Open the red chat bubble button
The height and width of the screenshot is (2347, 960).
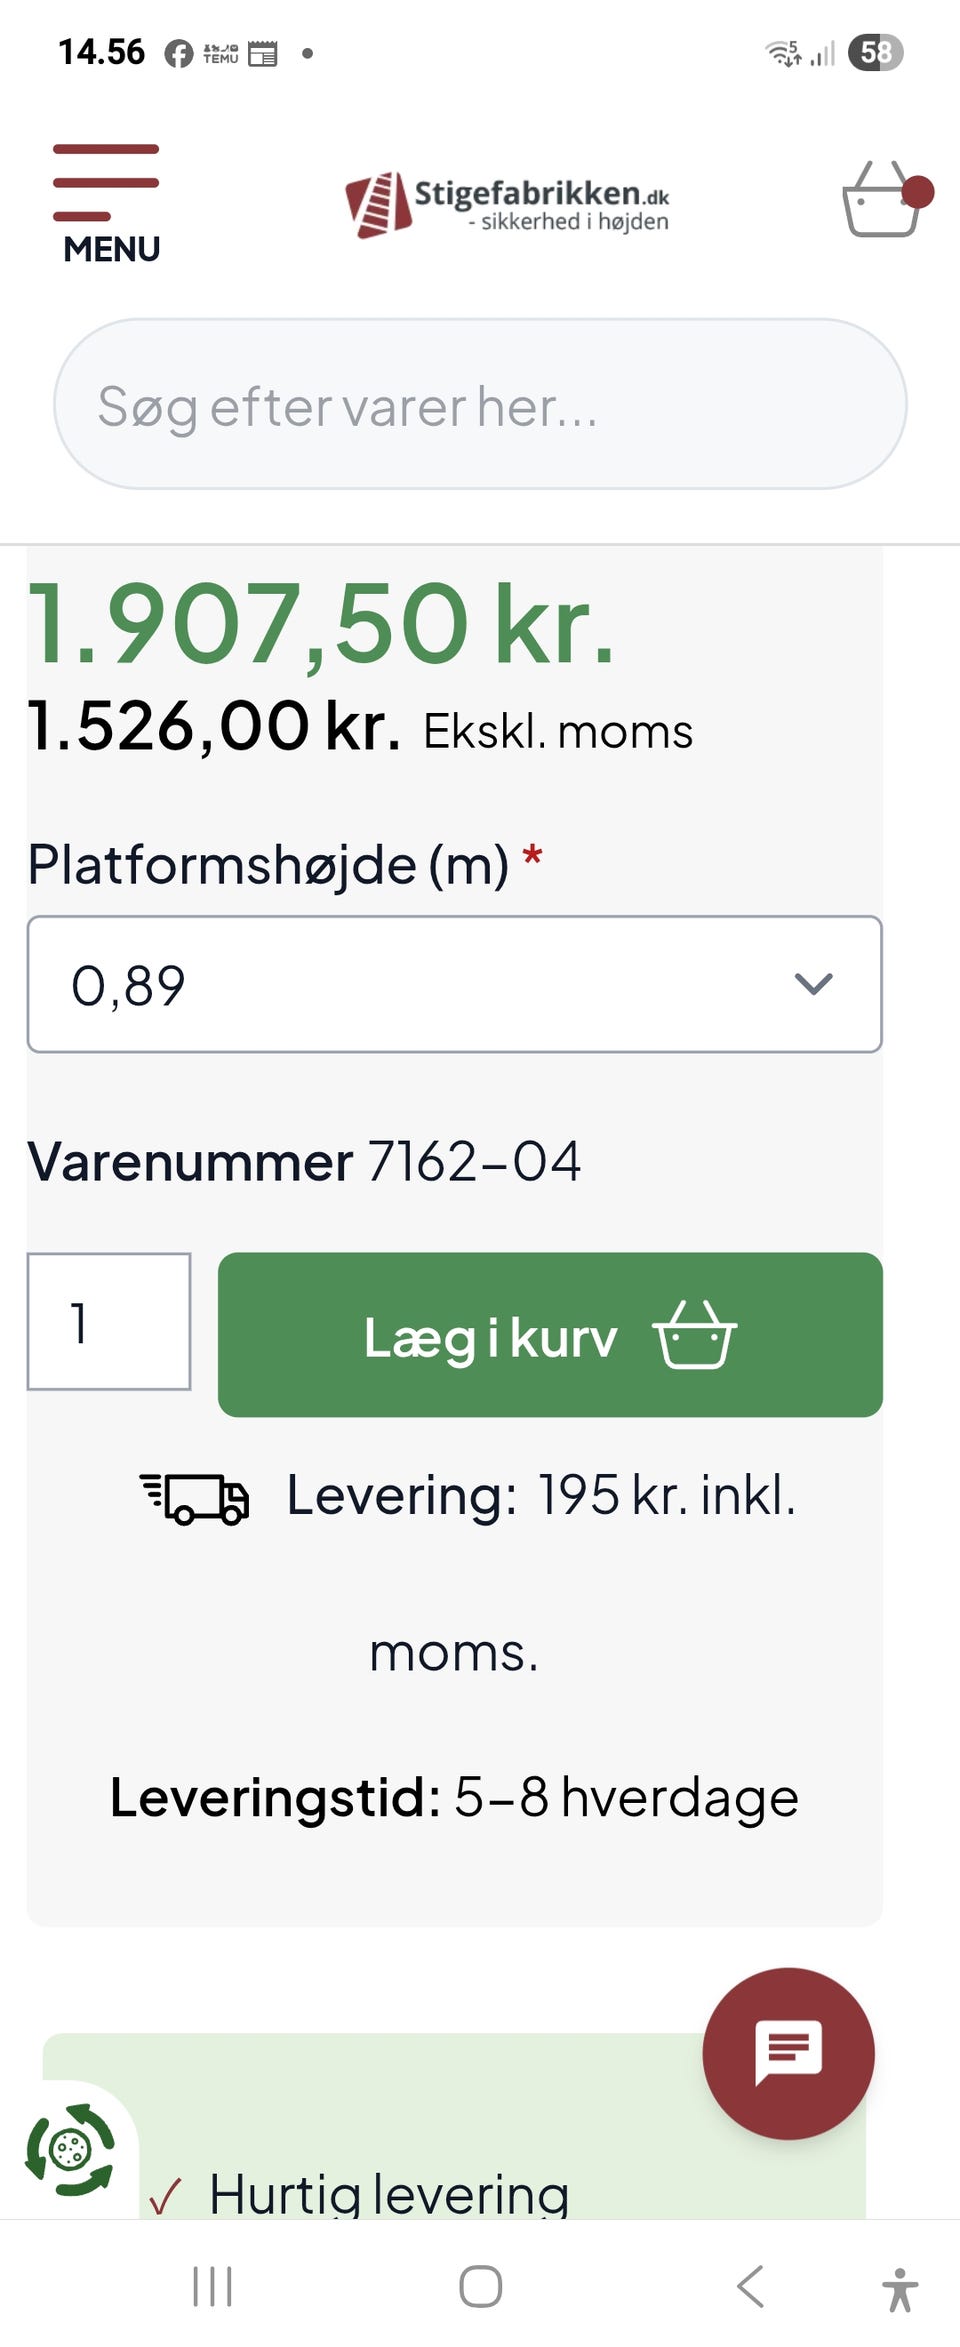pyautogui.click(x=788, y=2053)
